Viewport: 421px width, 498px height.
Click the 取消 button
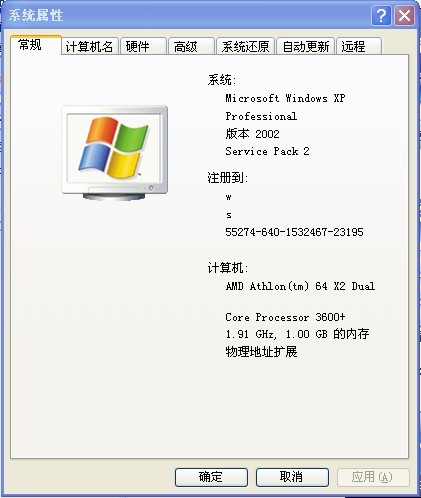point(292,477)
